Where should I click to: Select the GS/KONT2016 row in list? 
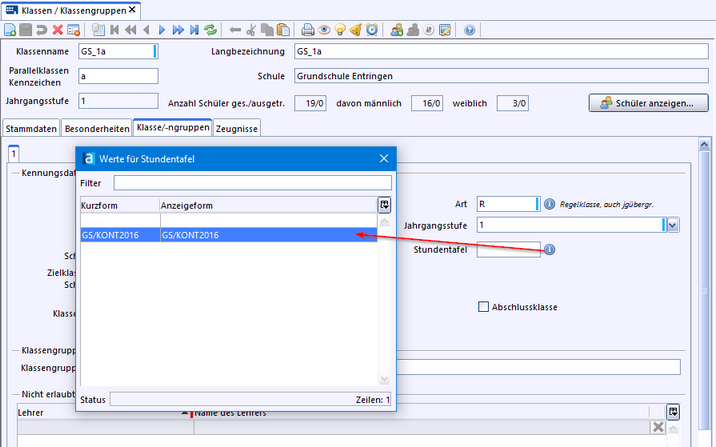(x=228, y=236)
